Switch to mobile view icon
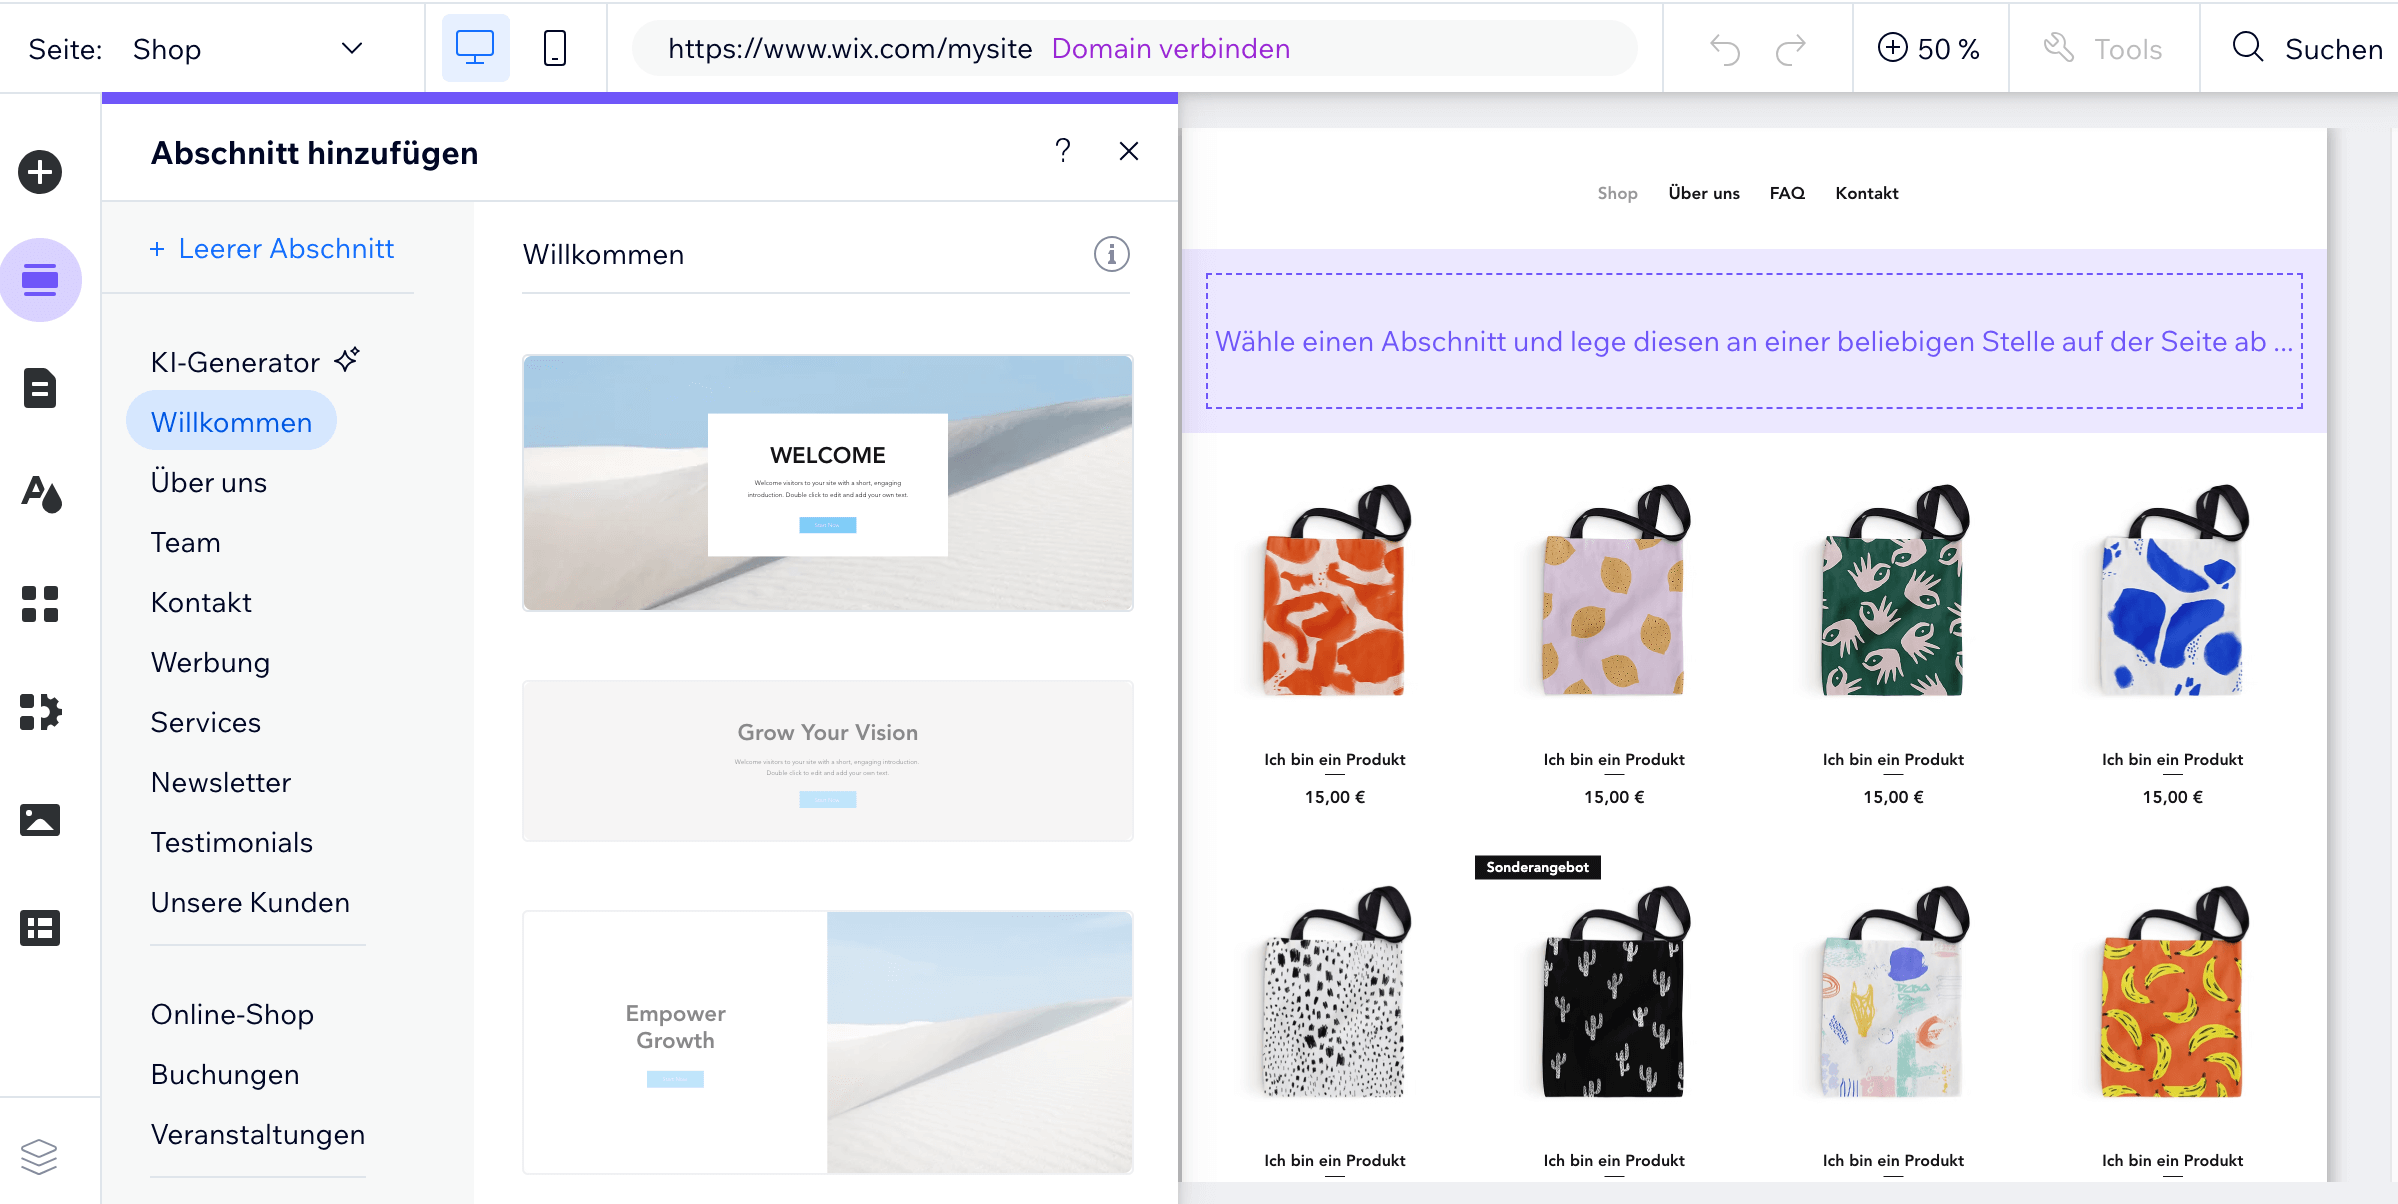The image size is (2398, 1204). pos(555,48)
